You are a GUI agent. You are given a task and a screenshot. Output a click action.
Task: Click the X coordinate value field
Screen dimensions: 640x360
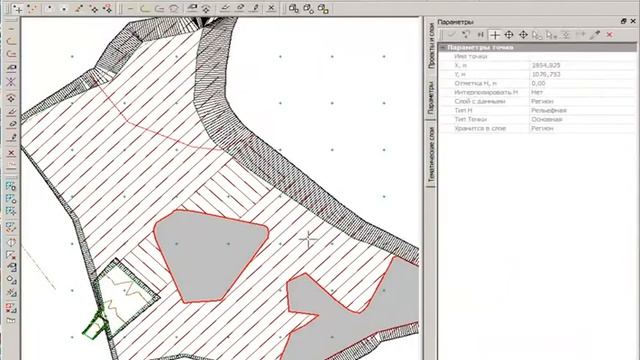coord(583,65)
